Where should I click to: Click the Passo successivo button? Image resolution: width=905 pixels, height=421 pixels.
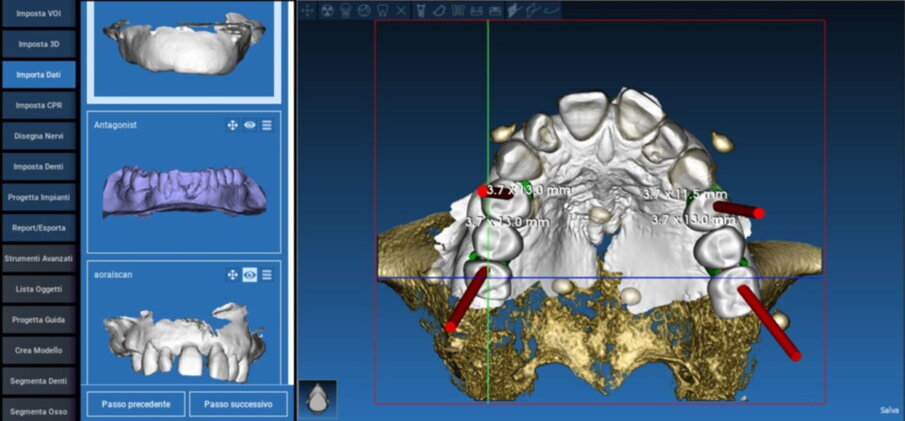[238, 404]
